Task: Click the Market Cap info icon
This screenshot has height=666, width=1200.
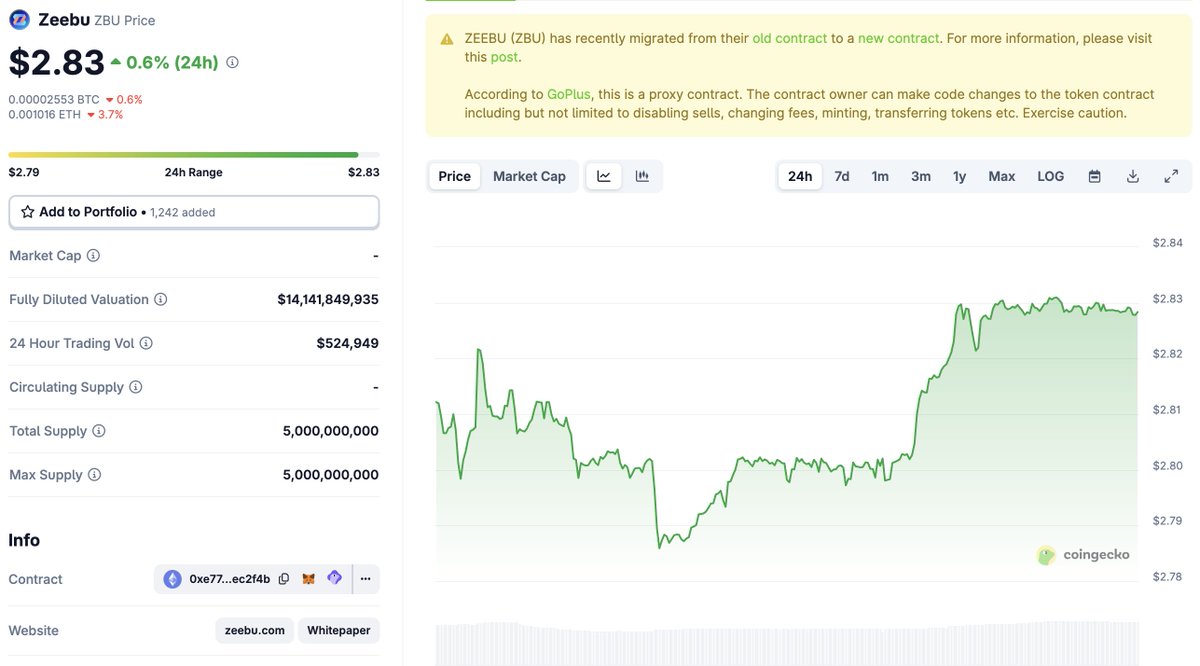Action: click(93, 256)
